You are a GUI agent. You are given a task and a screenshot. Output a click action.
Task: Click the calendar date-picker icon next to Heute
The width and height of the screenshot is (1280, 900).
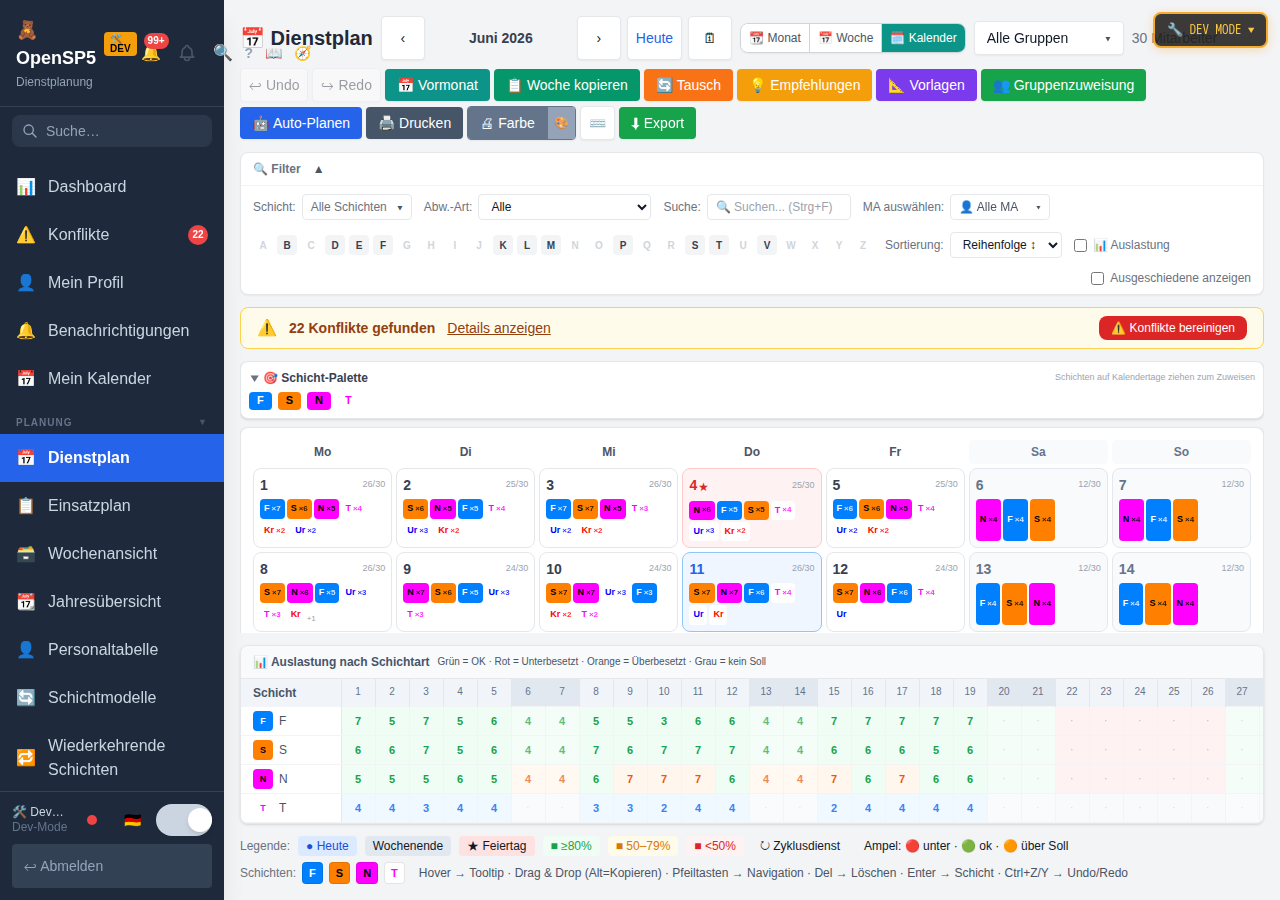click(710, 38)
